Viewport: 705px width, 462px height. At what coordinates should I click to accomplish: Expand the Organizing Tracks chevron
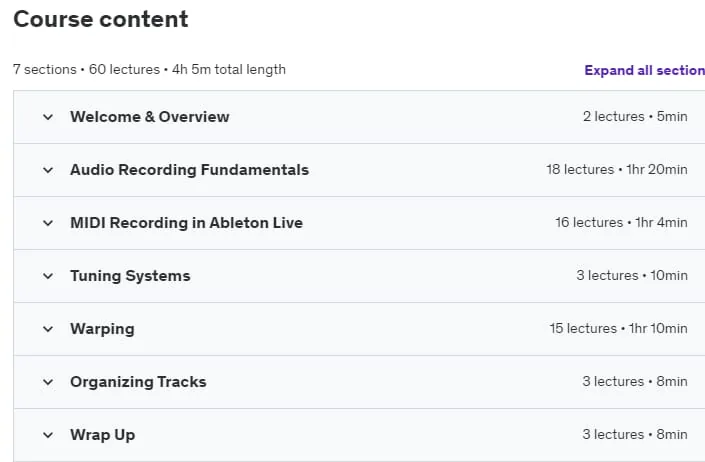pyautogui.click(x=48, y=382)
